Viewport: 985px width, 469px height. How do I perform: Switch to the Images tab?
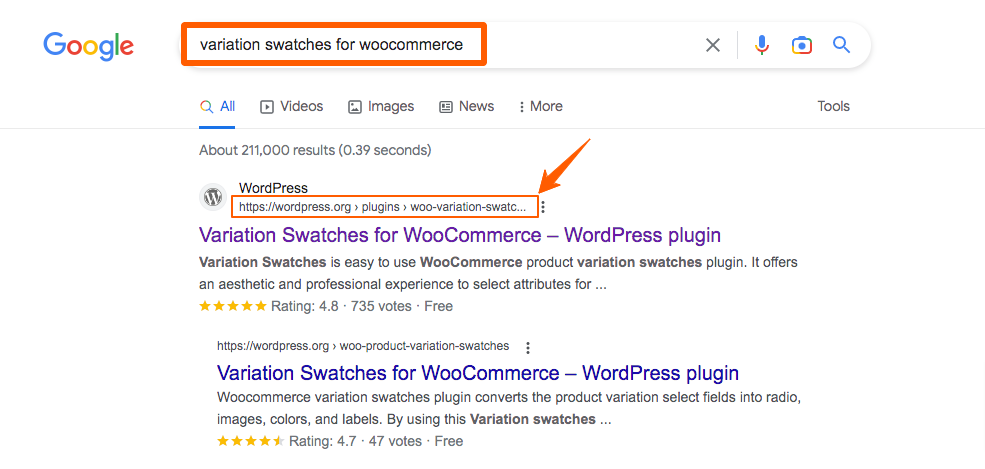point(381,107)
